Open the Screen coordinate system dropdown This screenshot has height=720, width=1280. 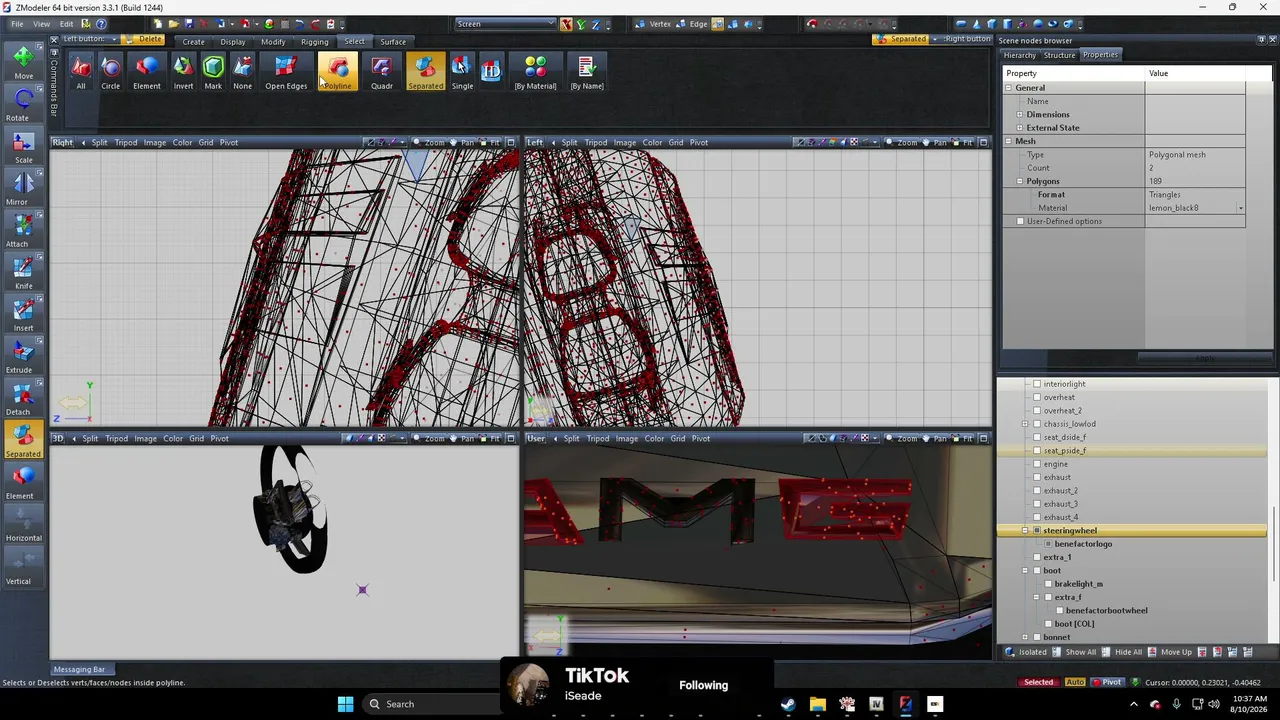click(x=505, y=24)
